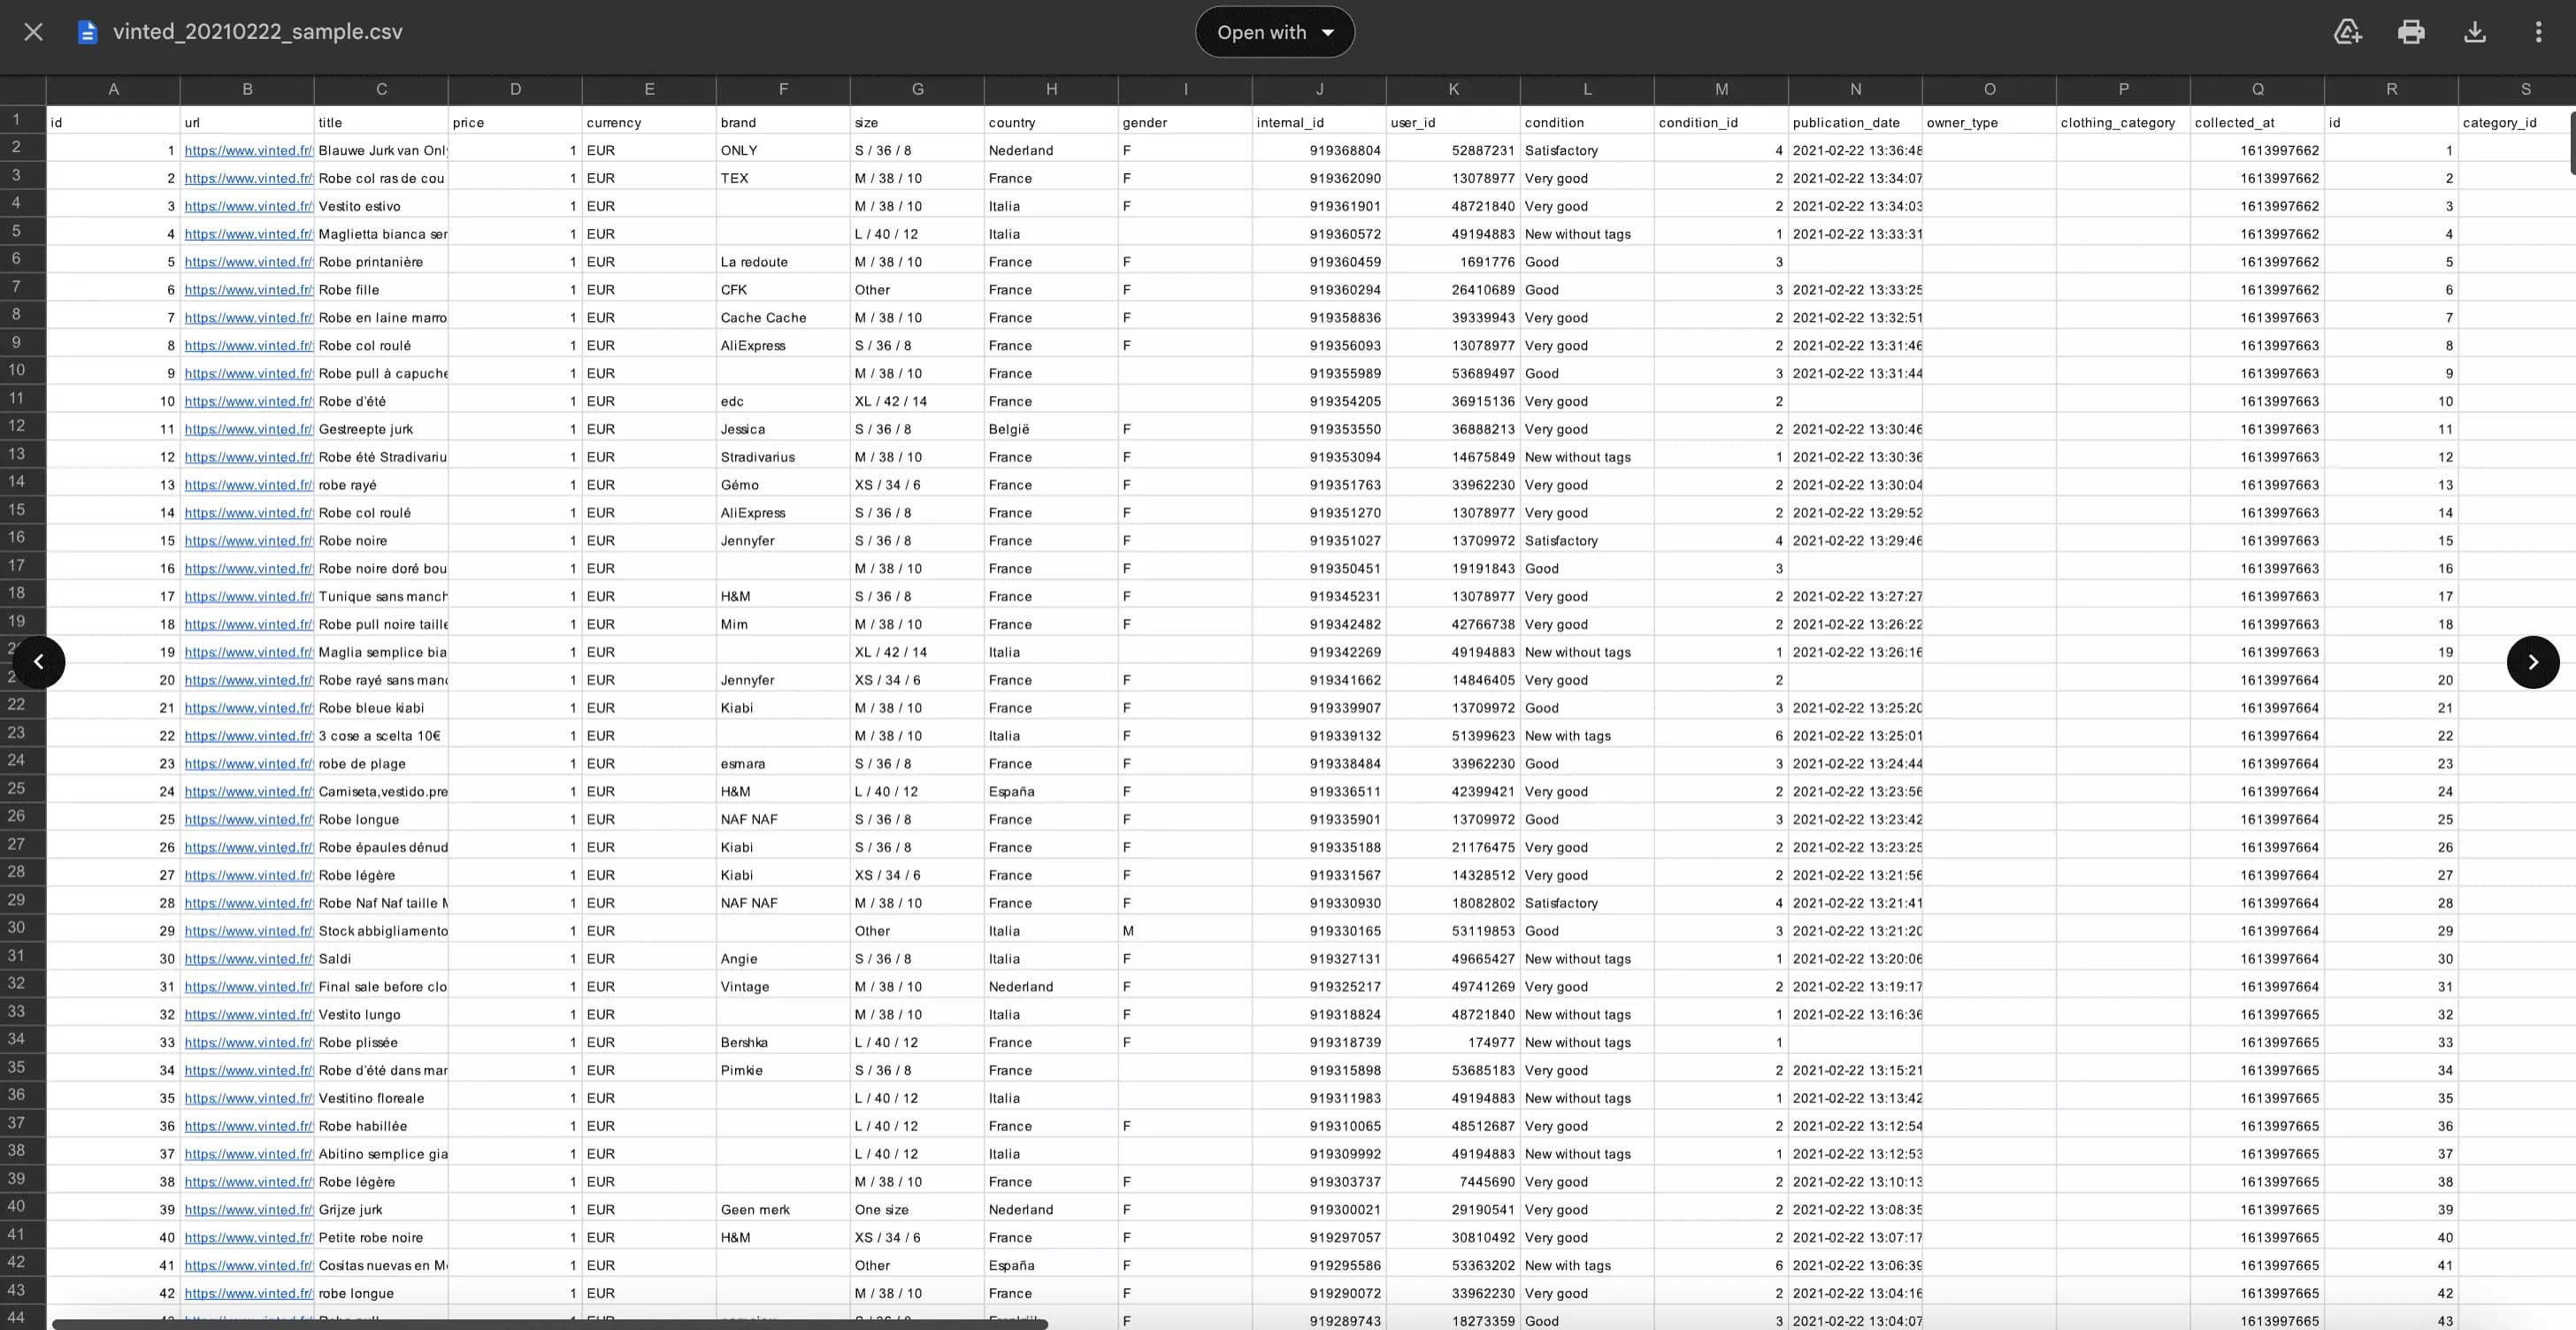Close the CSV file preview
Image resolution: width=2576 pixels, height=1330 pixels.
33,31
